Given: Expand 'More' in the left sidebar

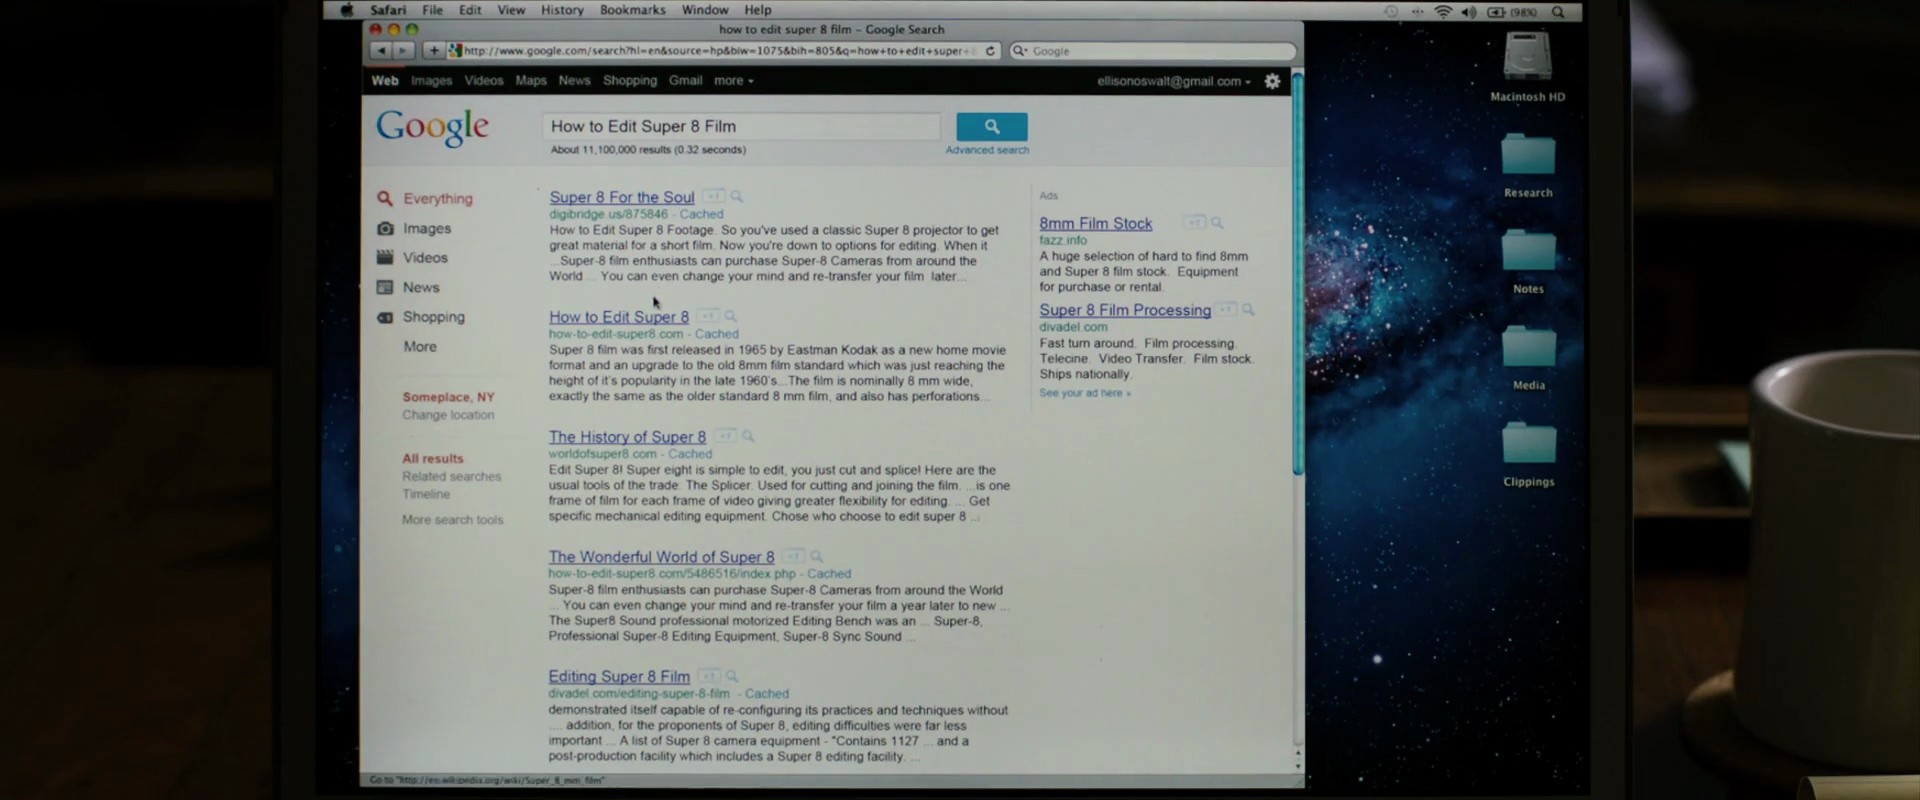Looking at the screenshot, I should click(420, 346).
